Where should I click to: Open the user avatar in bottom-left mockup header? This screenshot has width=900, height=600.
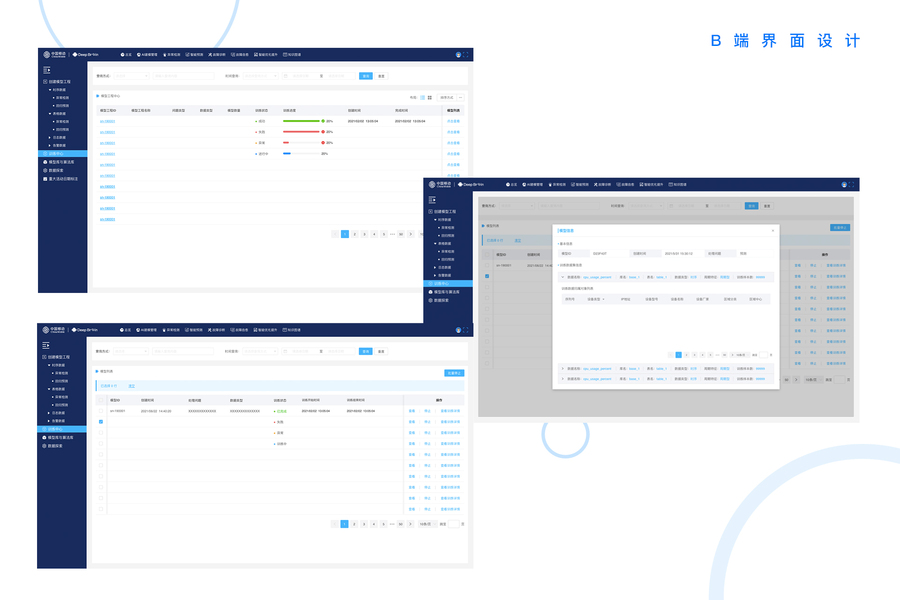458,330
